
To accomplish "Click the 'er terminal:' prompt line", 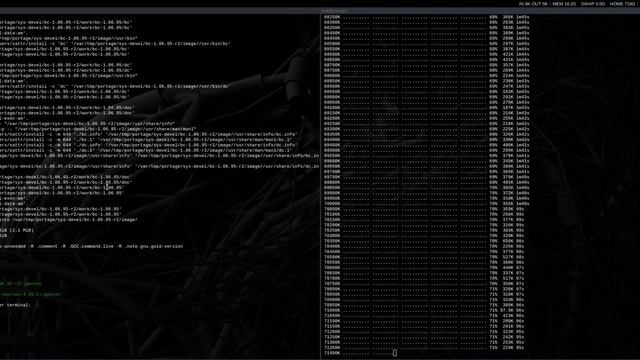I will pos(16,305).
